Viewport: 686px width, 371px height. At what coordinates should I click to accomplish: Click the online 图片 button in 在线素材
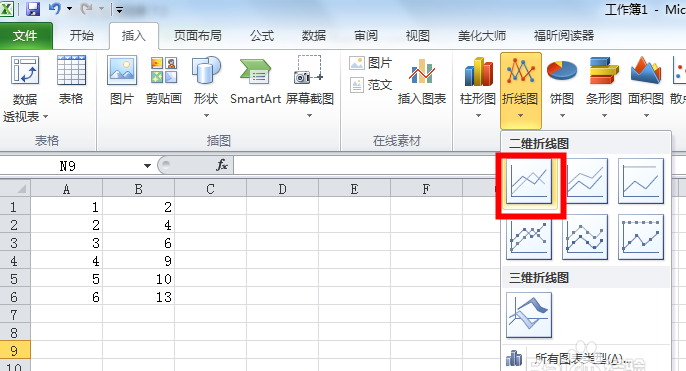point(370,63)
